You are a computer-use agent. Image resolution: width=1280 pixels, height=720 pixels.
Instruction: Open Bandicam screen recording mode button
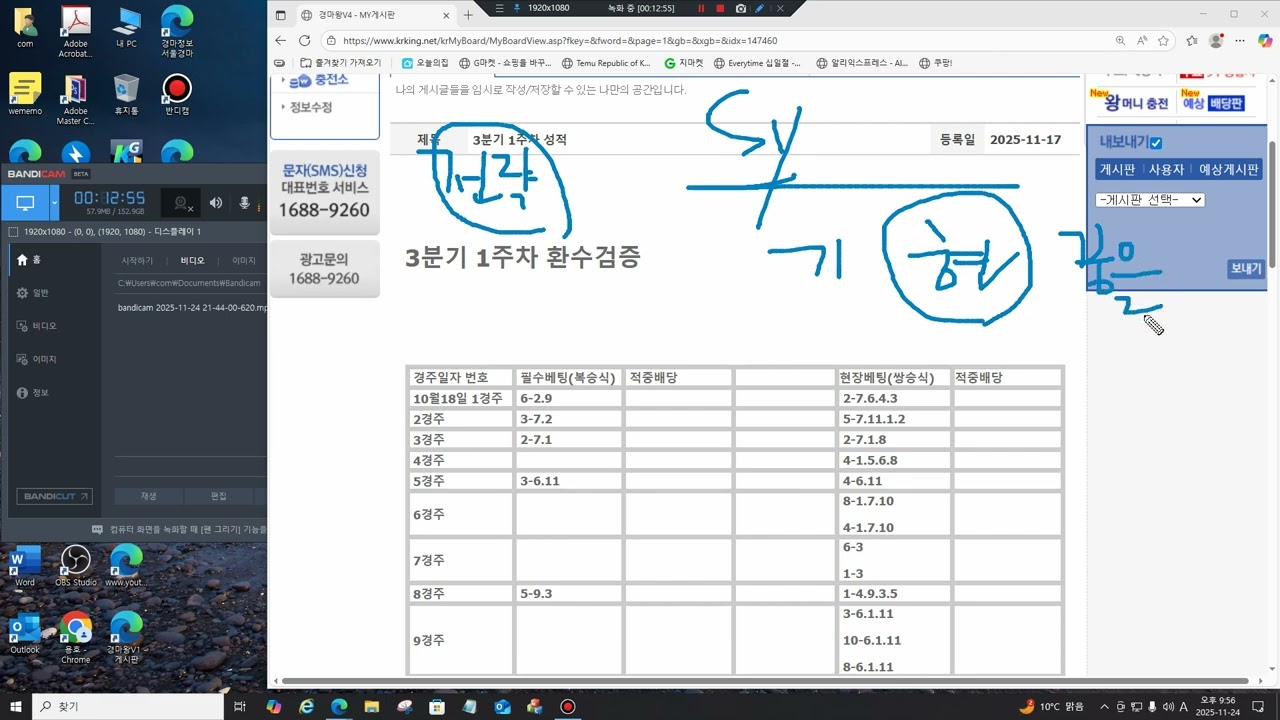[25, 203]
